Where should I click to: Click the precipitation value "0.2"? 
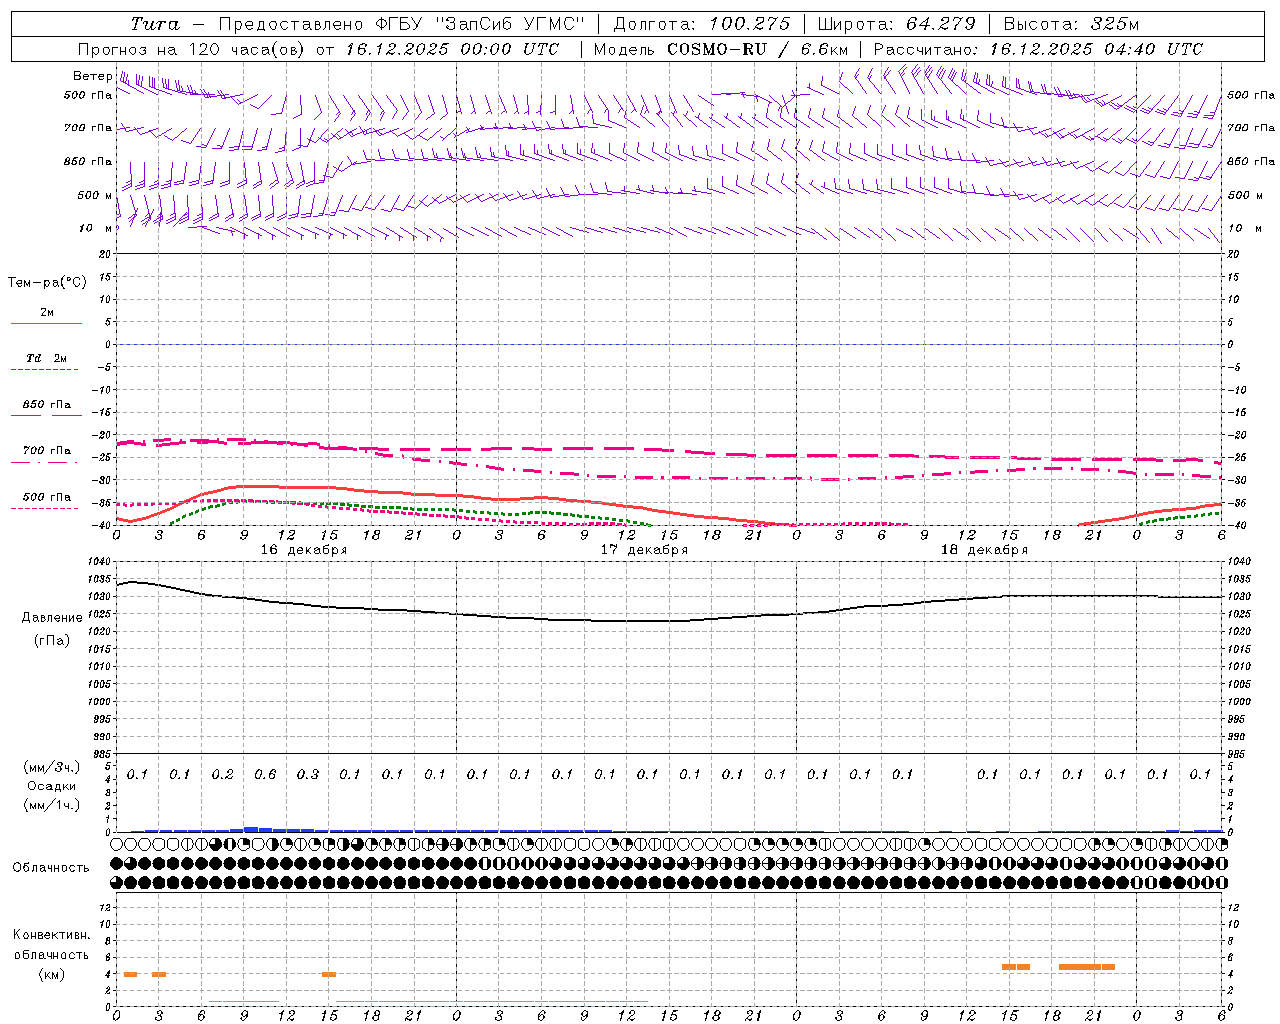click(x=222, y=774)
